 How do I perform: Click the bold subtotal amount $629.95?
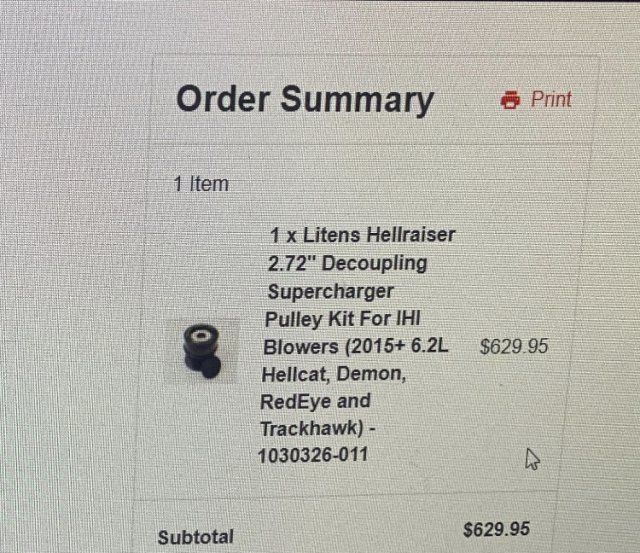[x=497, y=529]
